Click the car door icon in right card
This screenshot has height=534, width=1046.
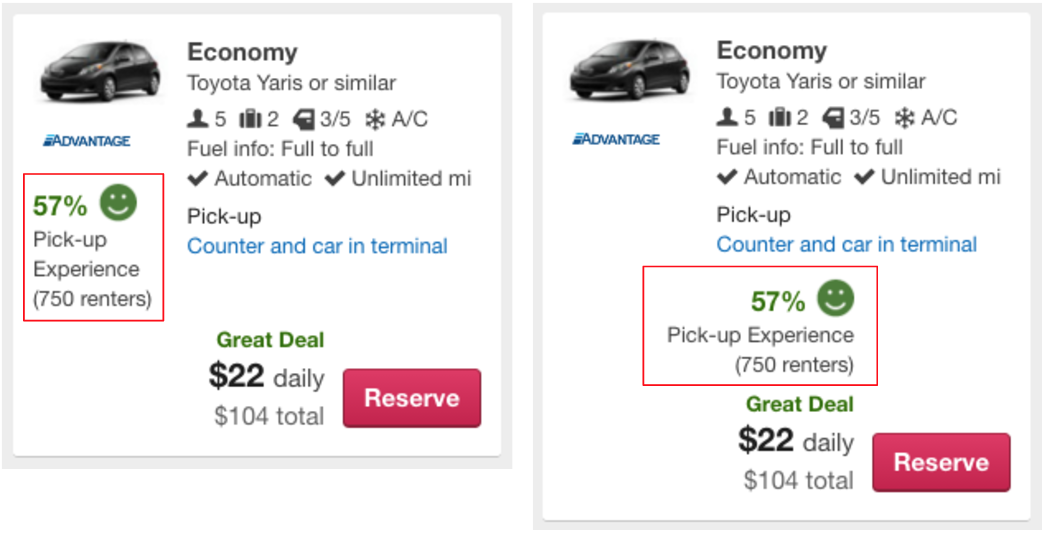click(x=833, y=118)
